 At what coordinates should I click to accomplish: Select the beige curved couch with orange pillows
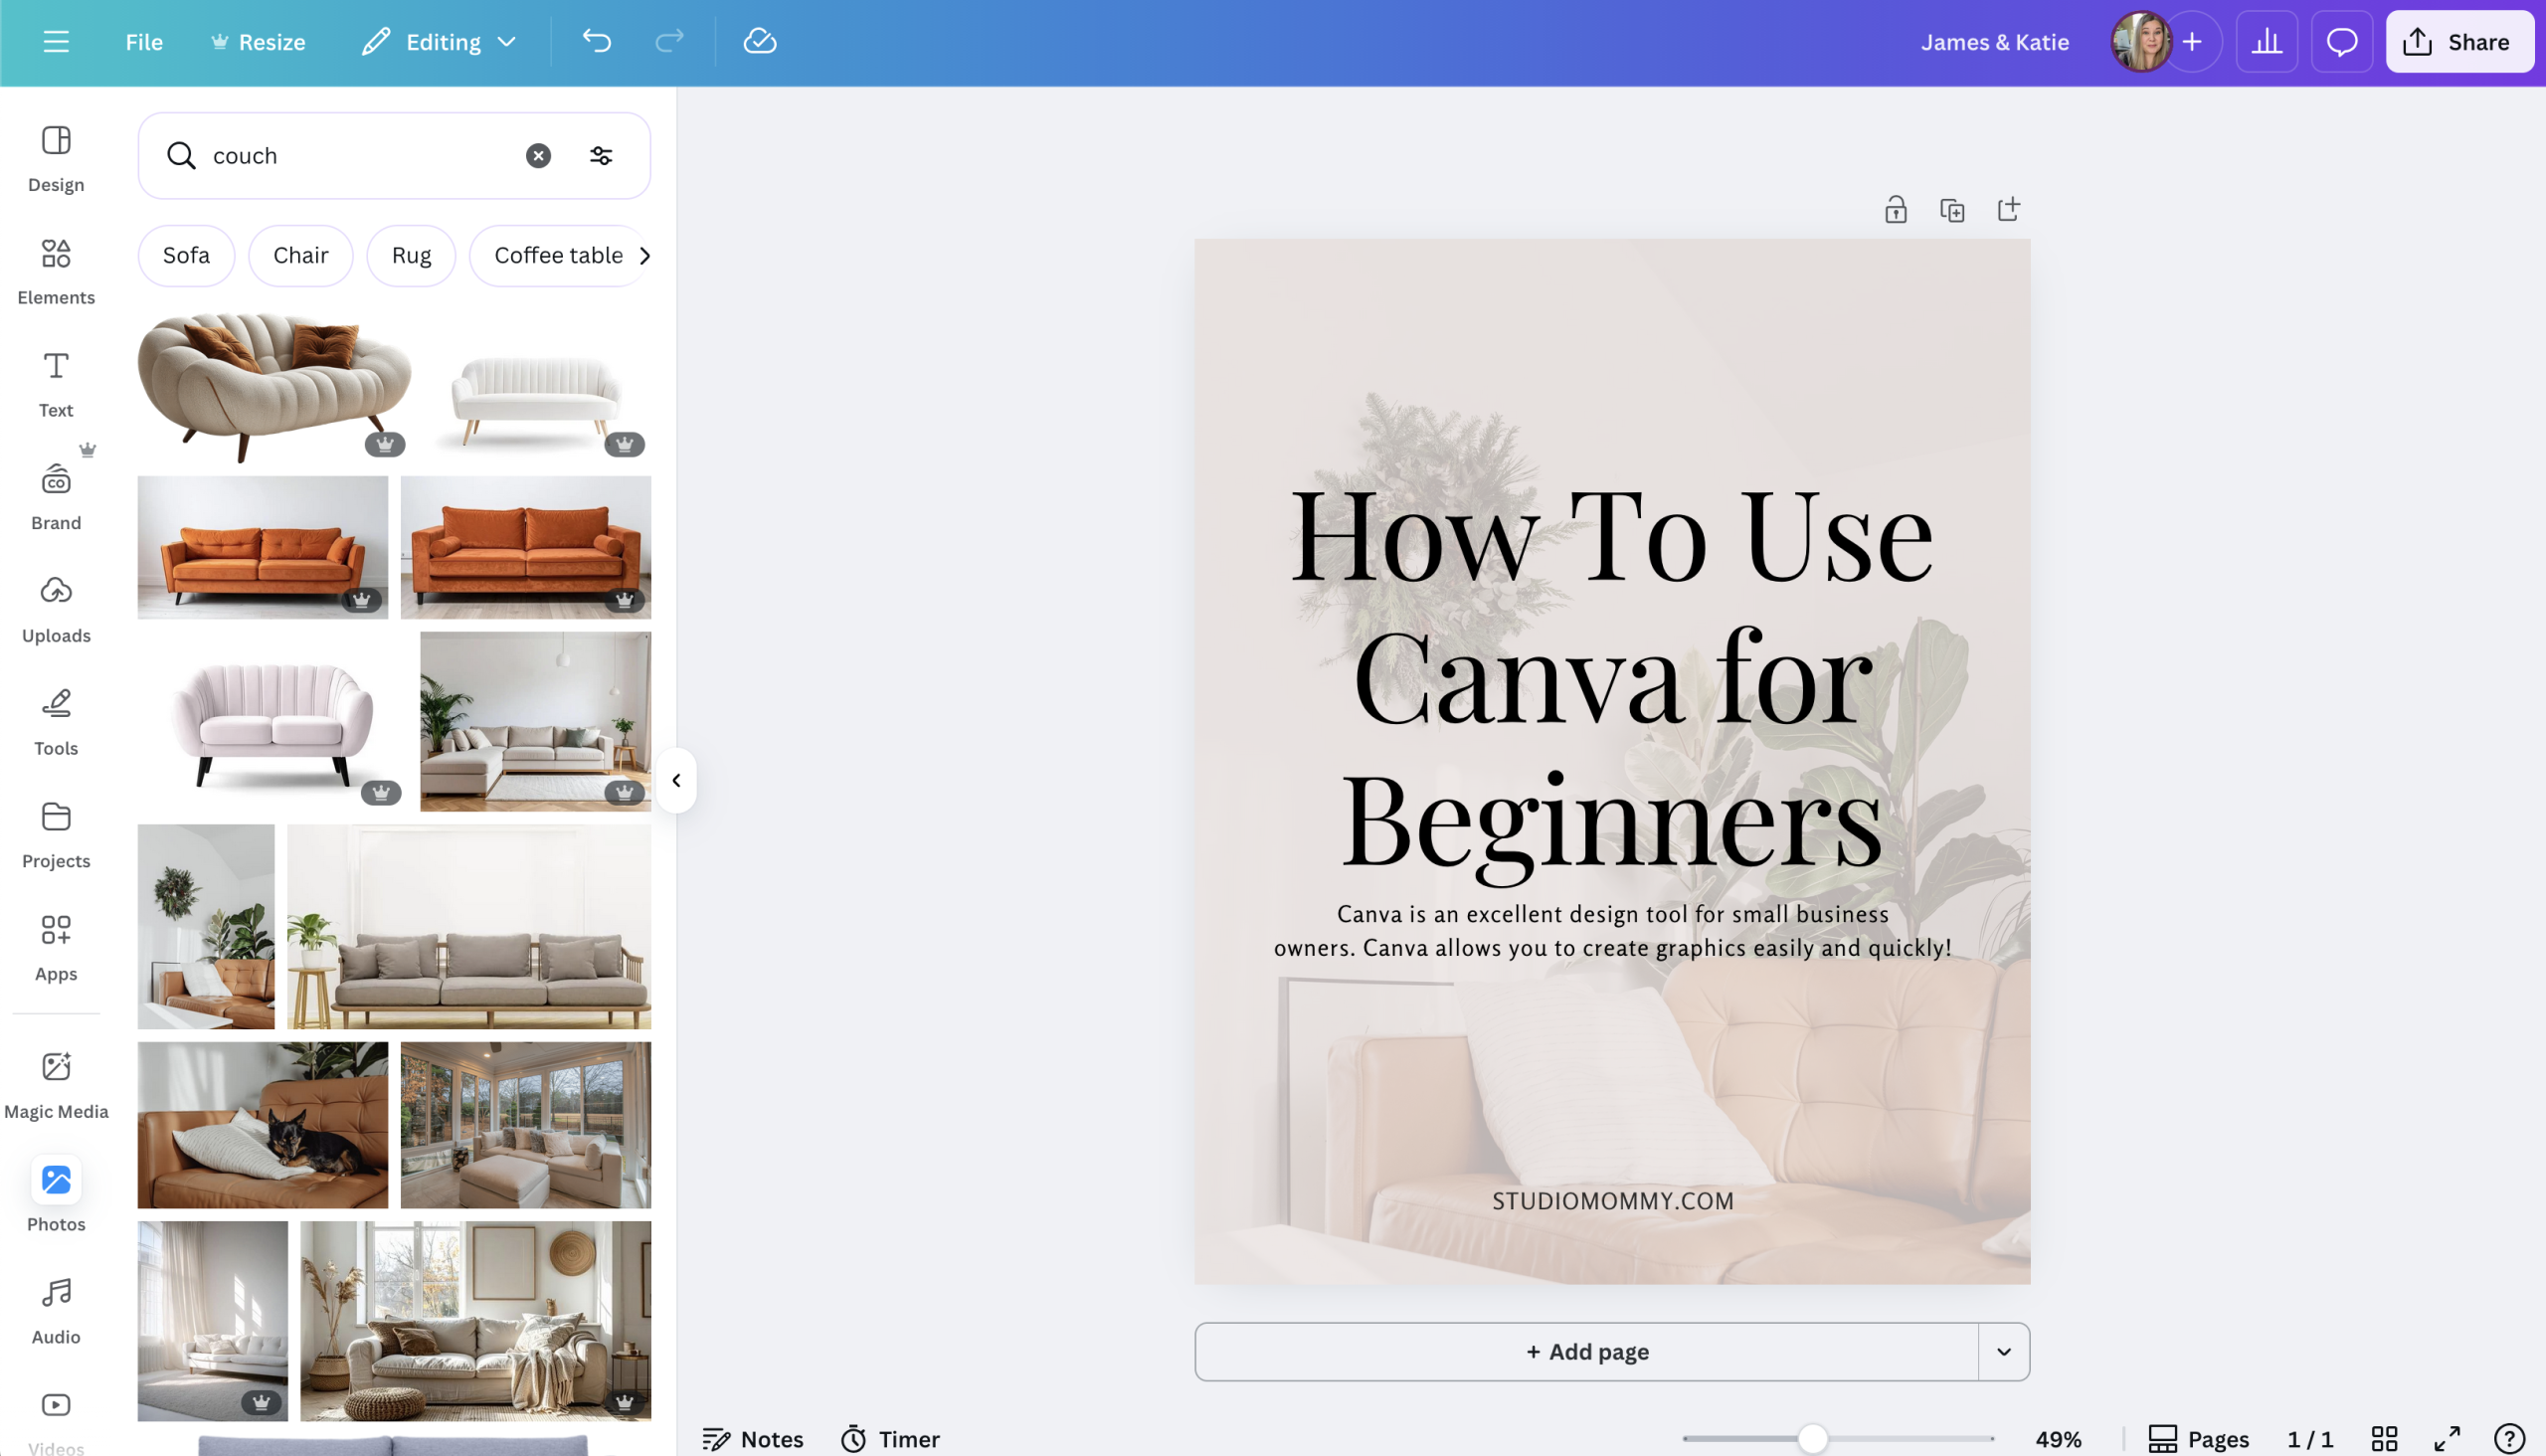click(x=275, y=386)
